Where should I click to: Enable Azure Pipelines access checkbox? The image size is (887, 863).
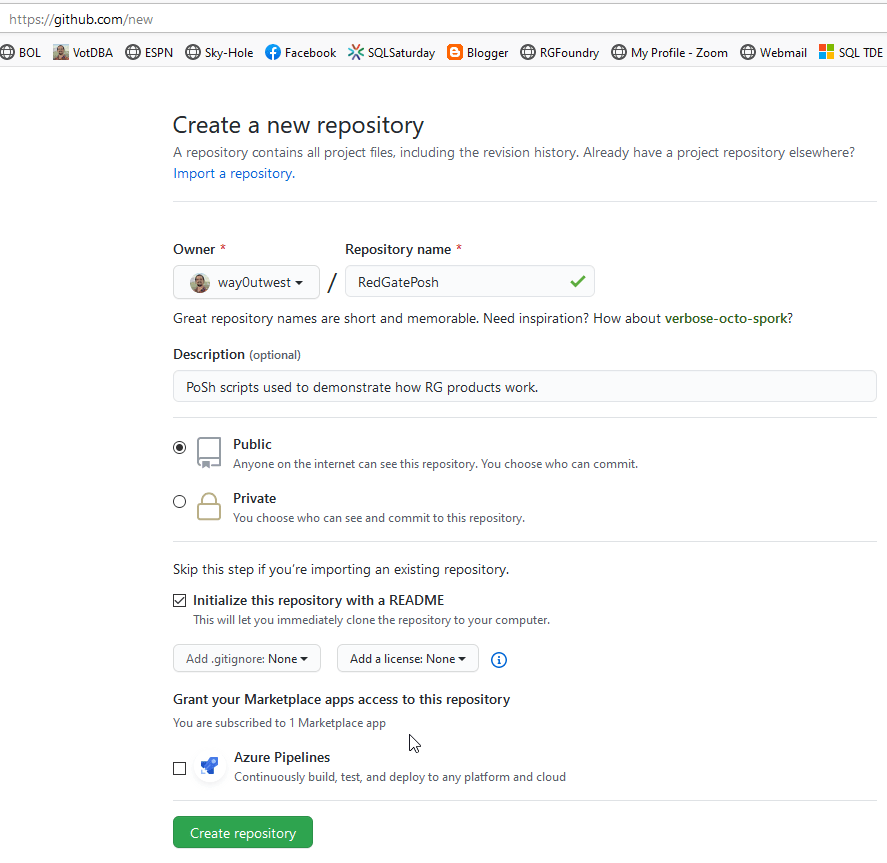click(x=179, y=769)
